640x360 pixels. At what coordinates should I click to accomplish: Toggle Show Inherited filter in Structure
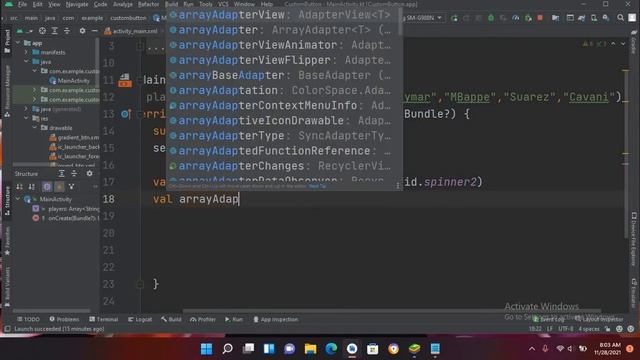pyautogui.click(x=71, y=187)
